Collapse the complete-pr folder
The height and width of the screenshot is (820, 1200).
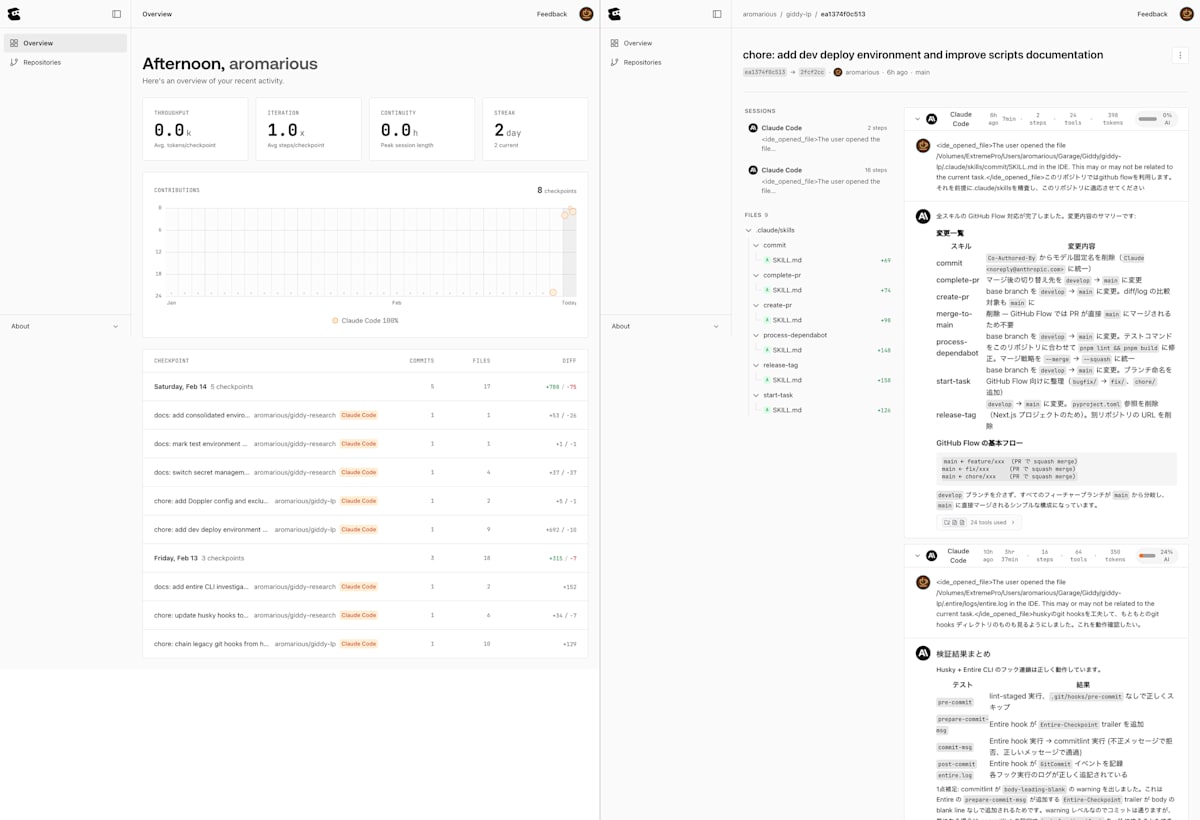point(757,275)
